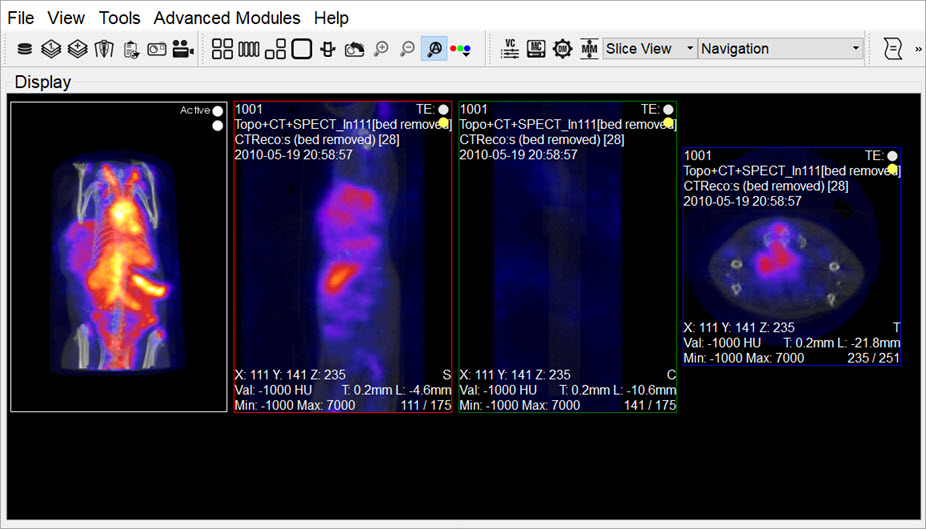Viewport: 926px width, 529px height.
Task: Open the RGB color dots palette
Action: click(x=460, y=49)
